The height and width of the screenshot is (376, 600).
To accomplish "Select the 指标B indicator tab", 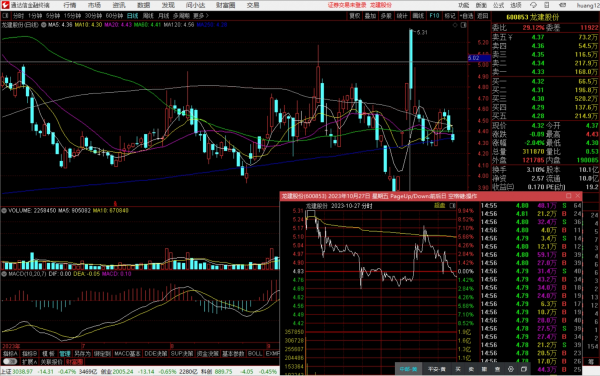I will pos(29,354).
